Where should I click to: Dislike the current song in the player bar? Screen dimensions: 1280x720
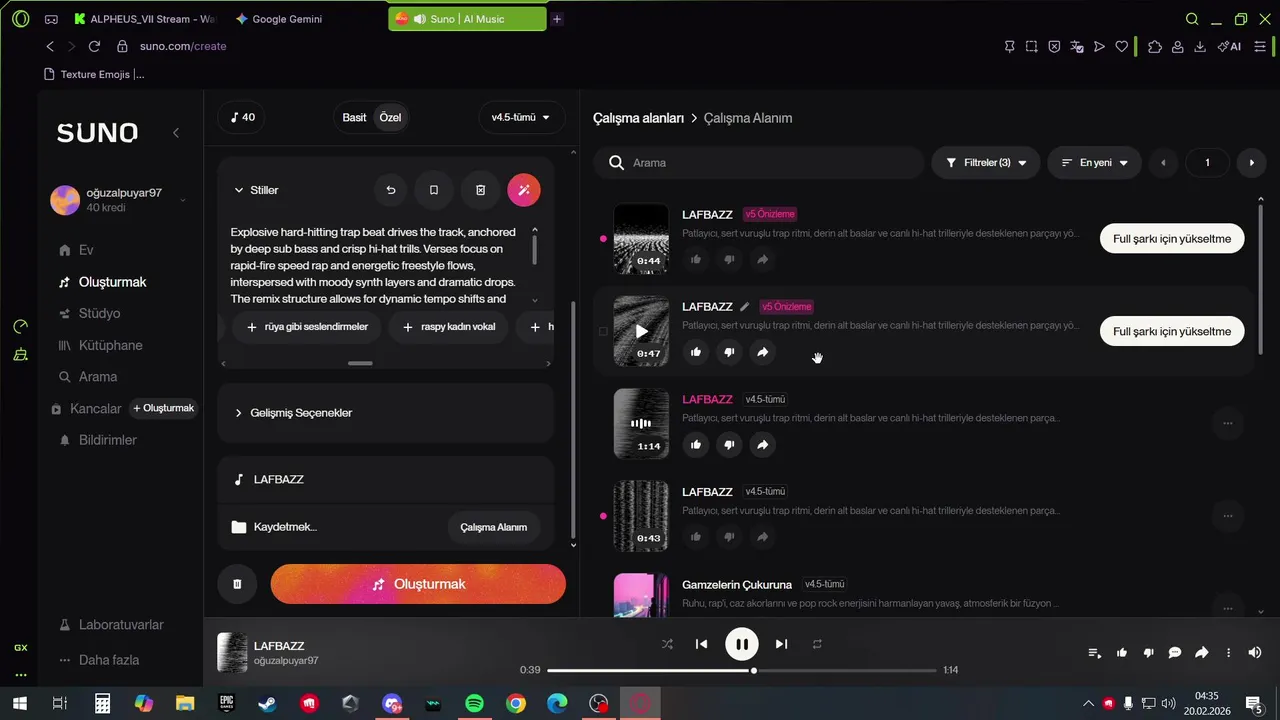point(1148,653)
